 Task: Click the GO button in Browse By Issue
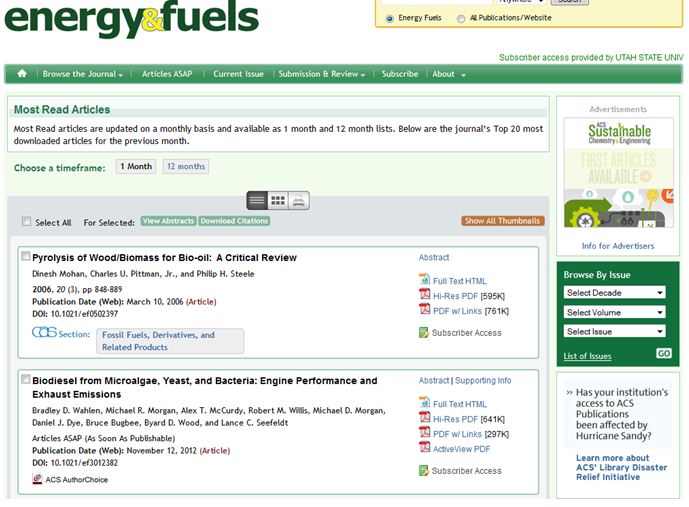coord(664,353)
